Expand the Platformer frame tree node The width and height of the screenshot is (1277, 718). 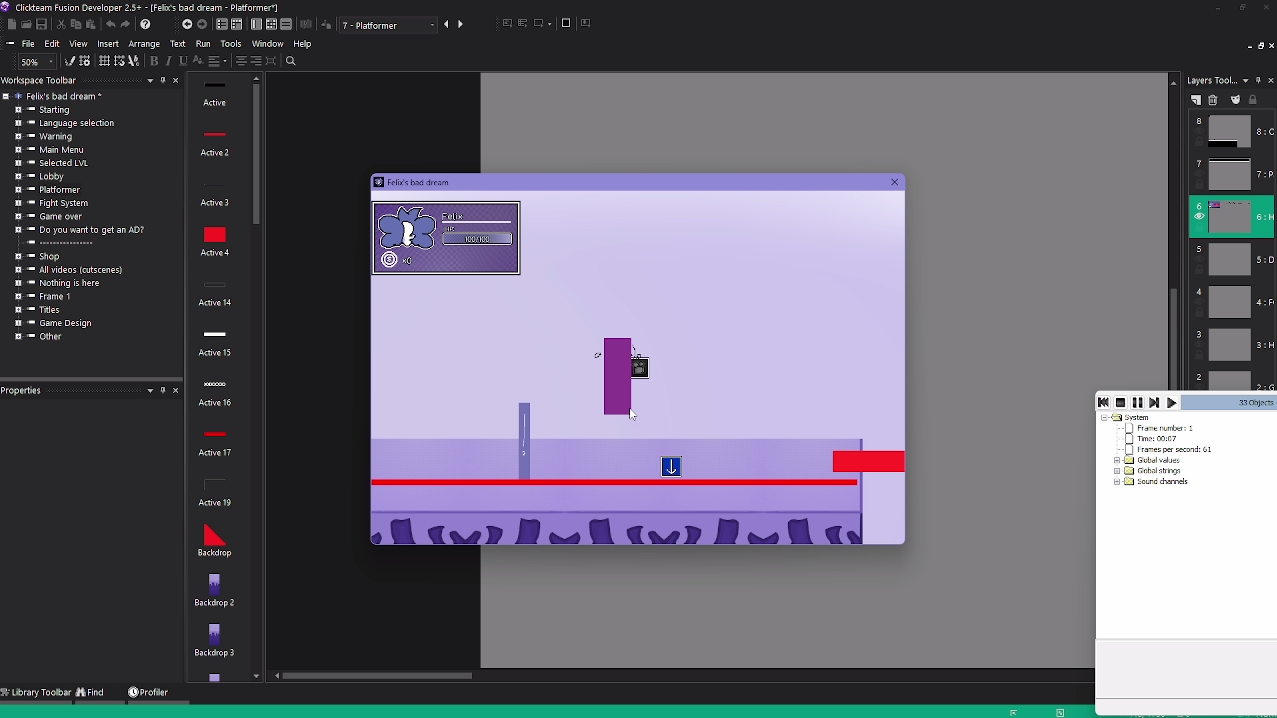[x=18, y=190]
